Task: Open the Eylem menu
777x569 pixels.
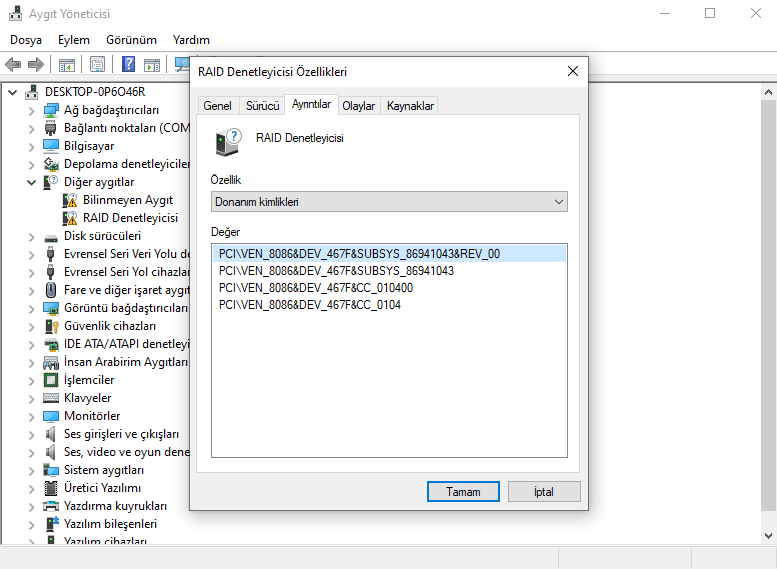Action: tap(74, 40)
